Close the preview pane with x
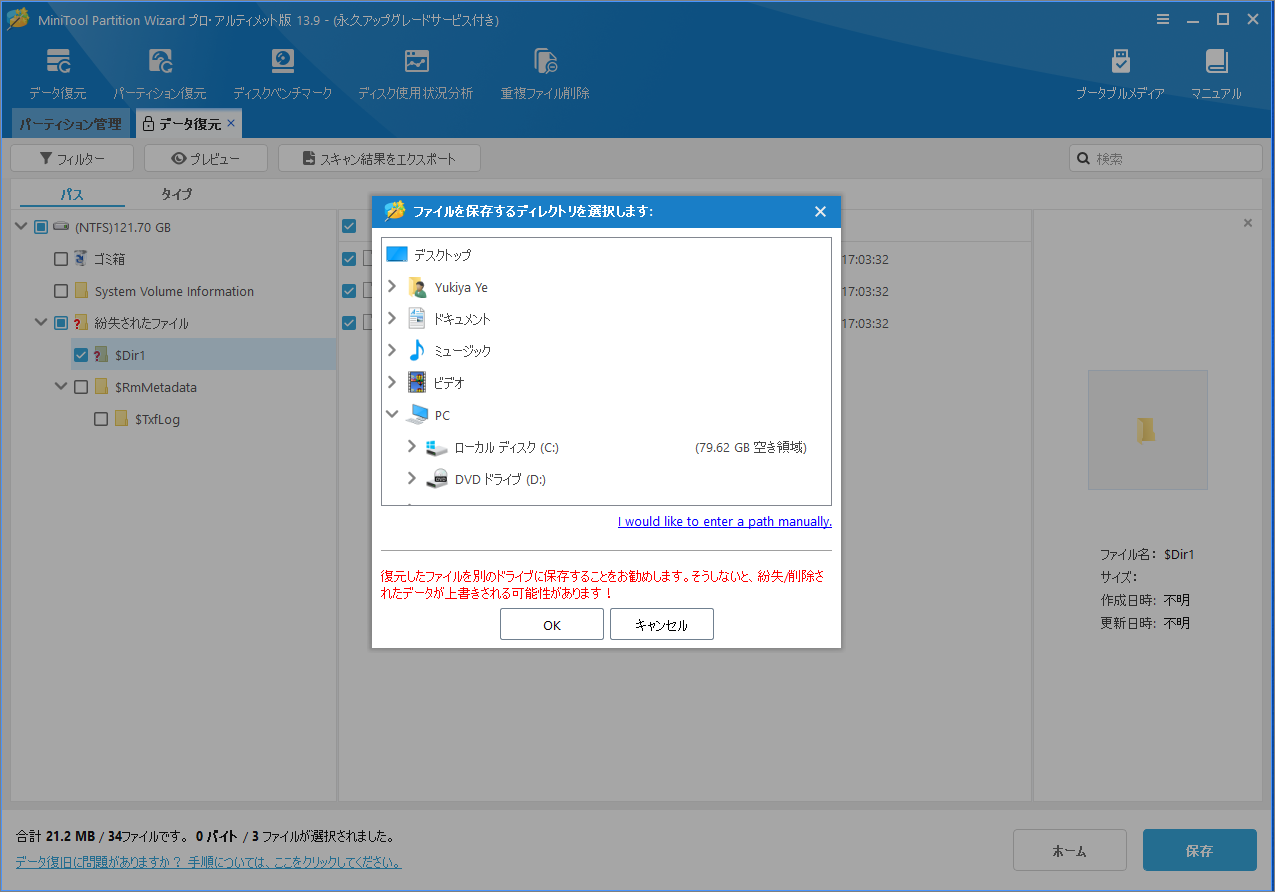1275x892 pixels. tap(1247, 223)
